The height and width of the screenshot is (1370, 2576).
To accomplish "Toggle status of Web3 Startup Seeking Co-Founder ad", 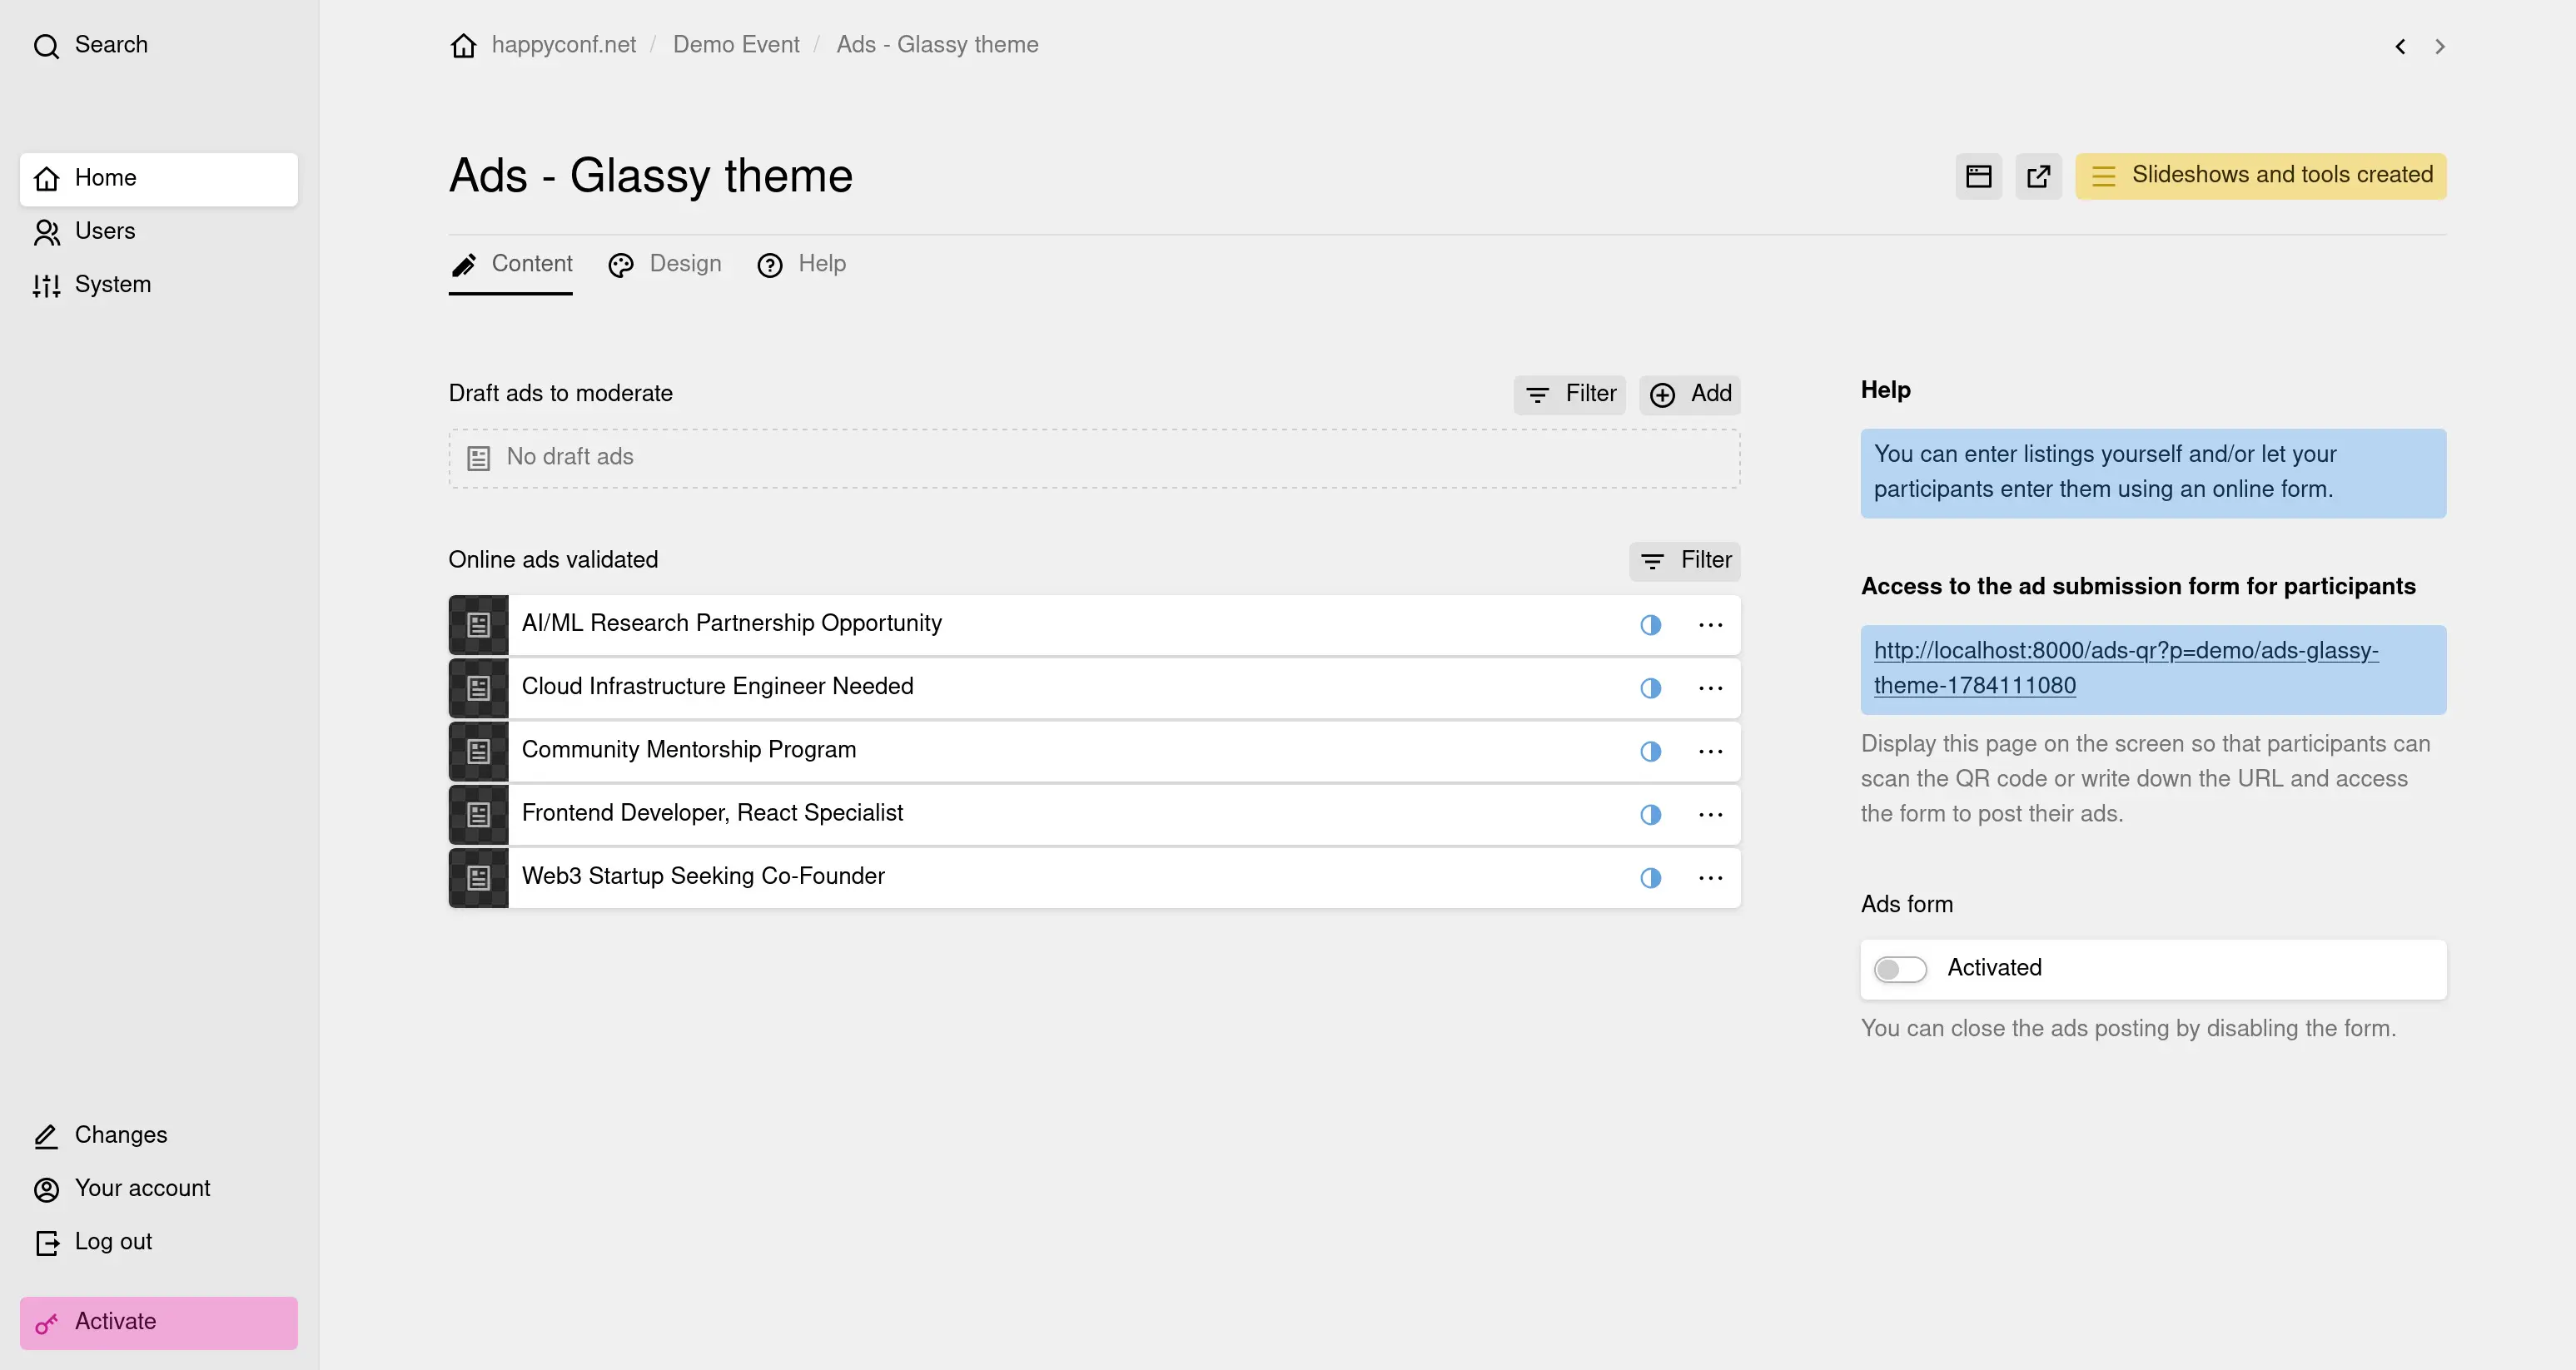I will [1650, 878].
